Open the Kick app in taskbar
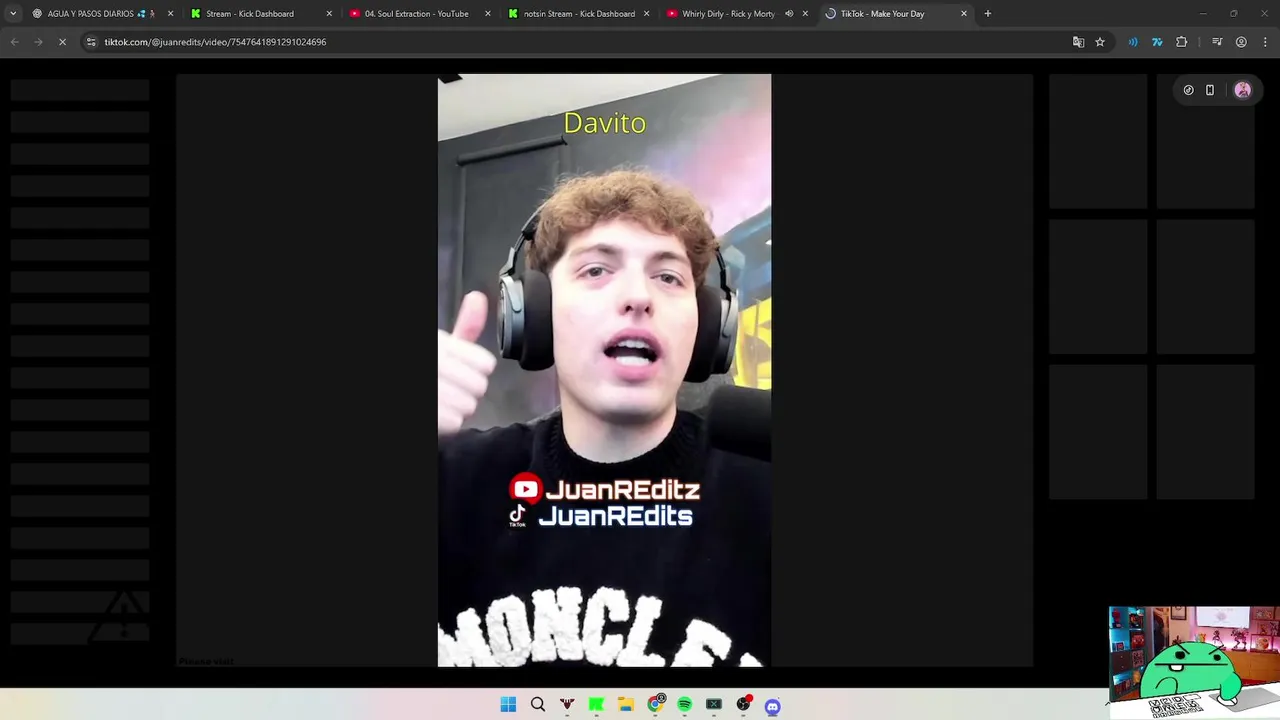 pyautogui.click(x=596, y=705)
